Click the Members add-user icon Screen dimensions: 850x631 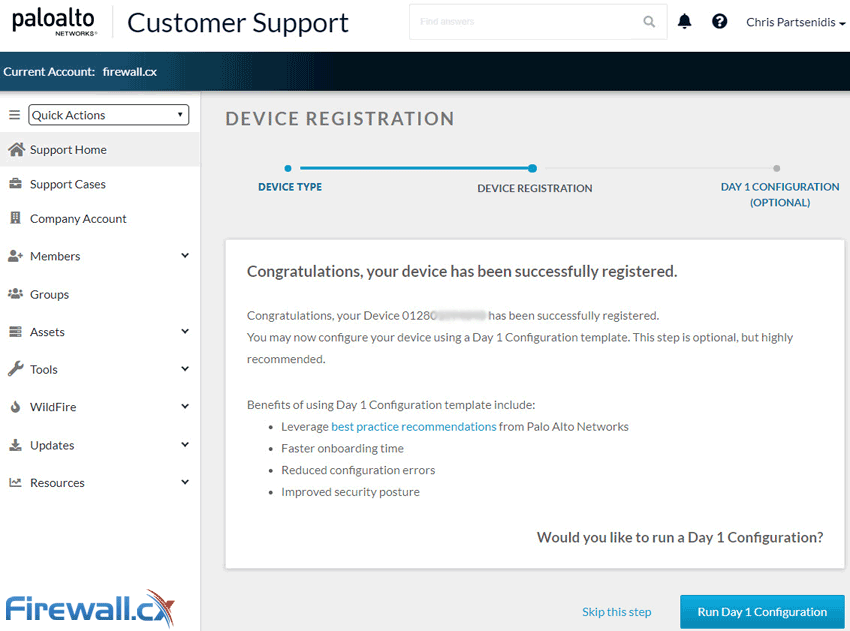(16, 256)
